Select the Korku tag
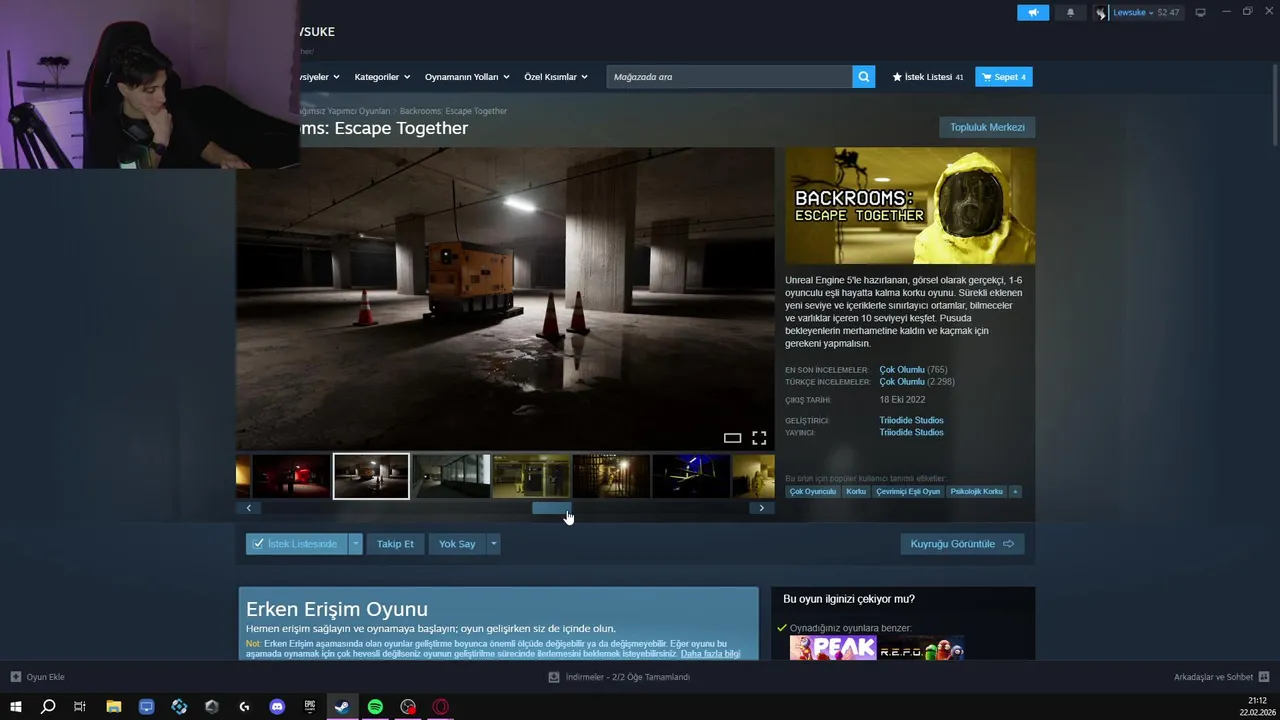The image size is (1280, 720). (856, 491)
